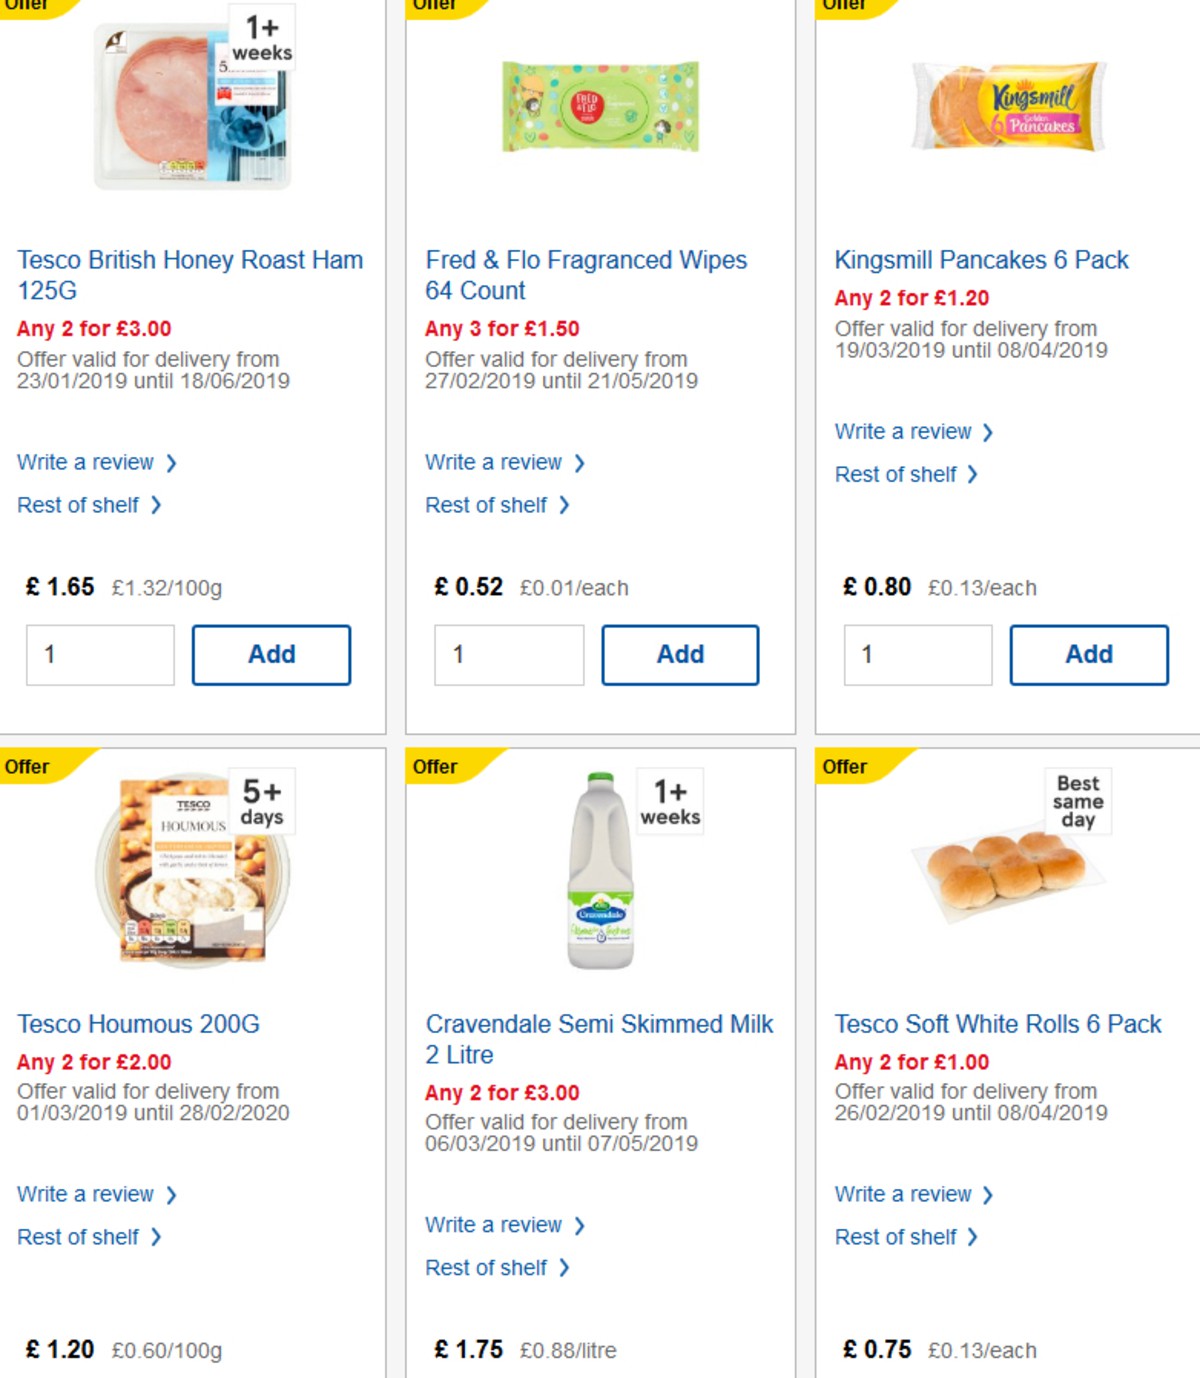Click the chevron beside houmous Rest of shelf
The height and width of the screenshot is (1378, 1200).
point(157,1237)
